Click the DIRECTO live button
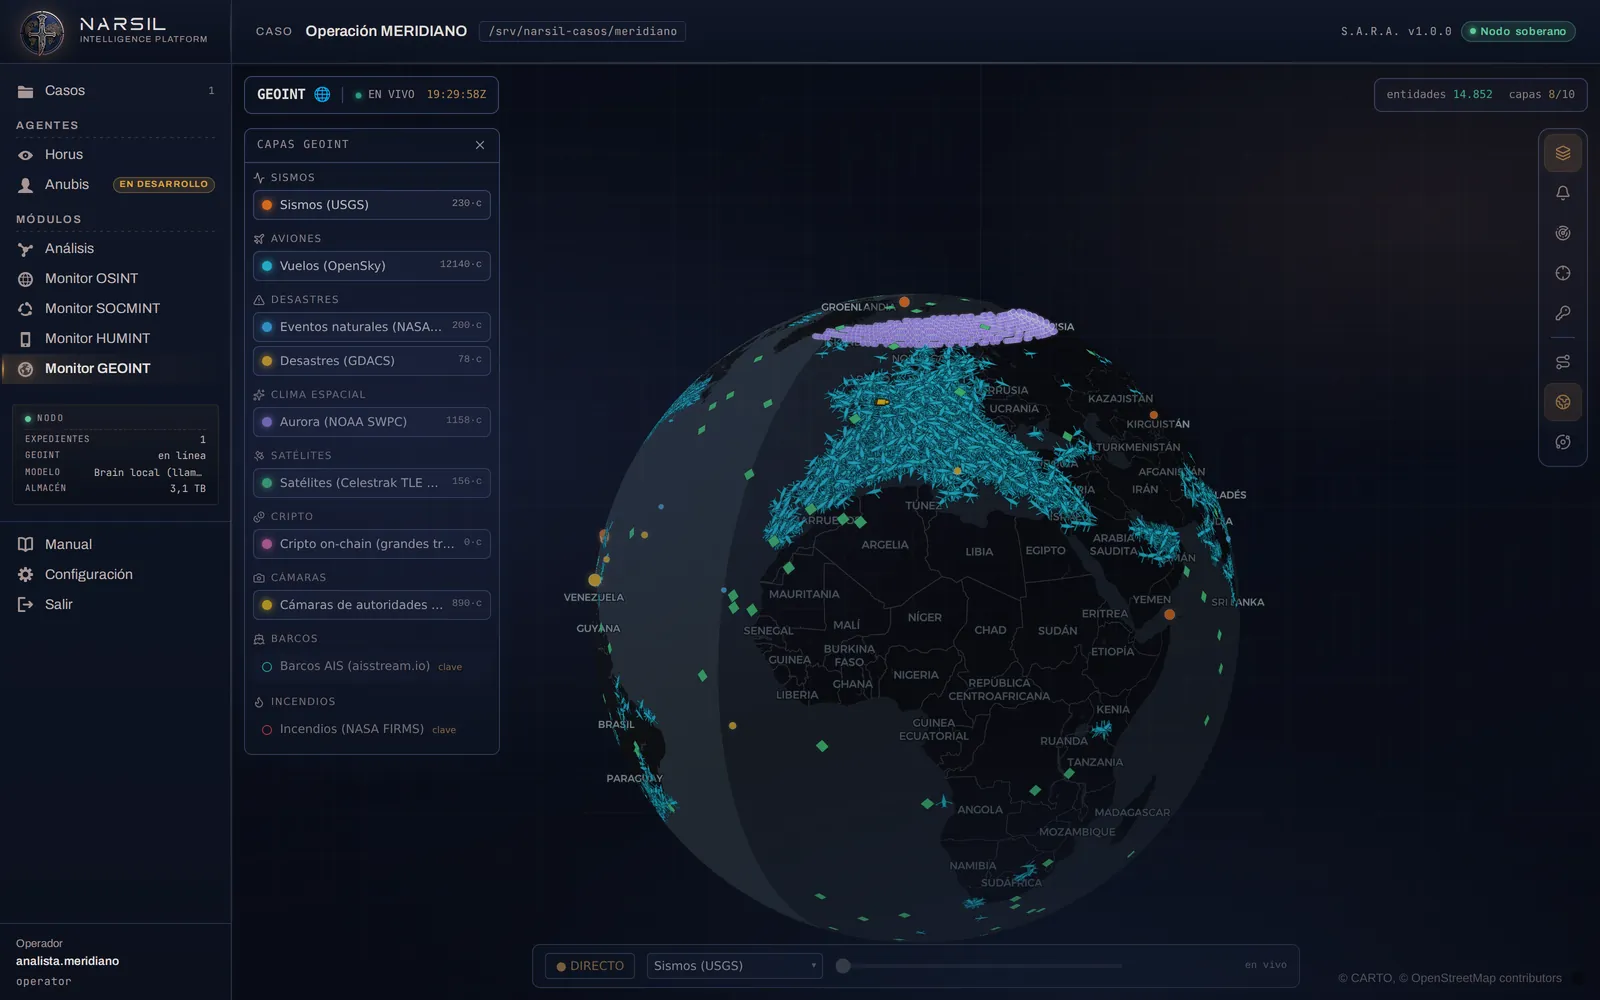The image size is (1600, 1000). click(590, 966)
